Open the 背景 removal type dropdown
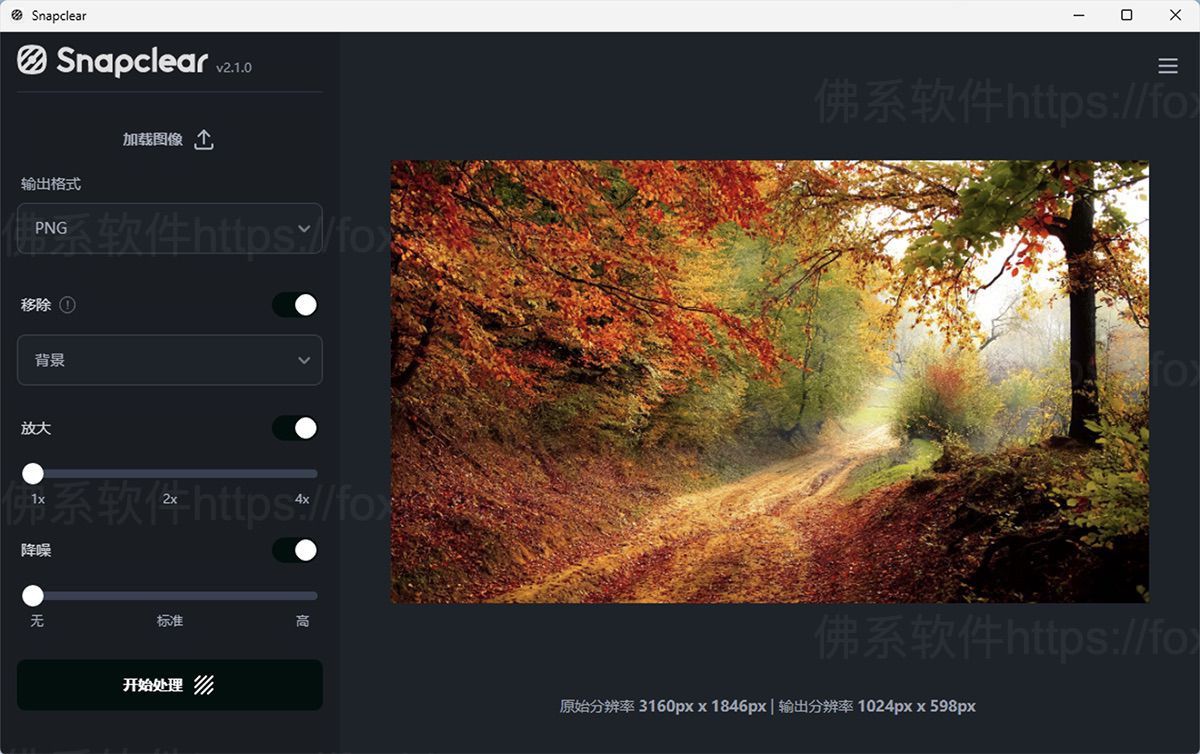The height and width of the screenshot is (754, 1200). coord(168,360)
